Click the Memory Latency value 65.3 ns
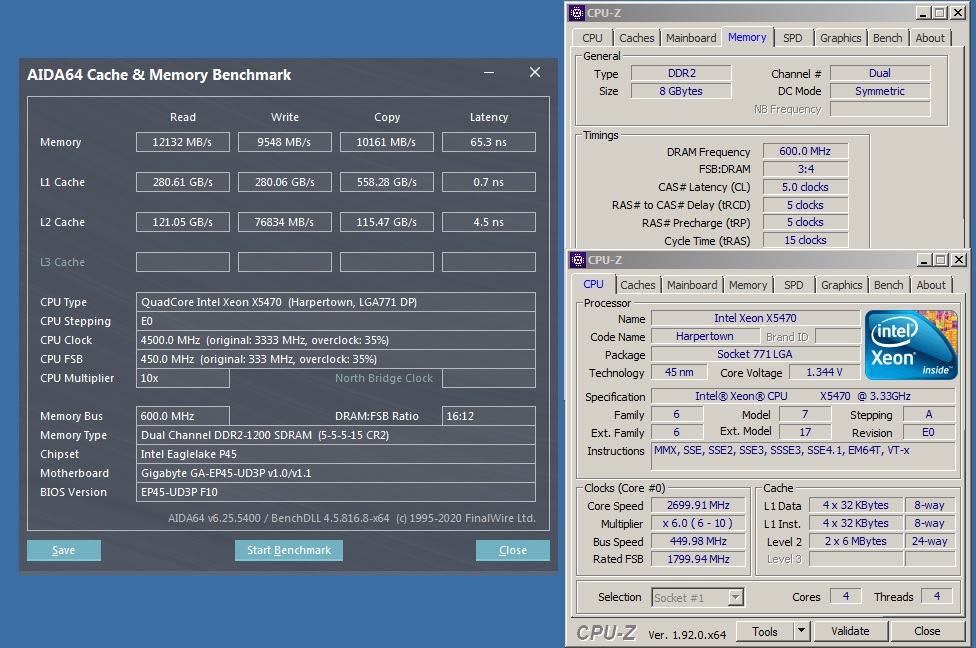Image resolution: width=976 pixels, height=648 pixels. pyautogui.click(x=489, y=142)
